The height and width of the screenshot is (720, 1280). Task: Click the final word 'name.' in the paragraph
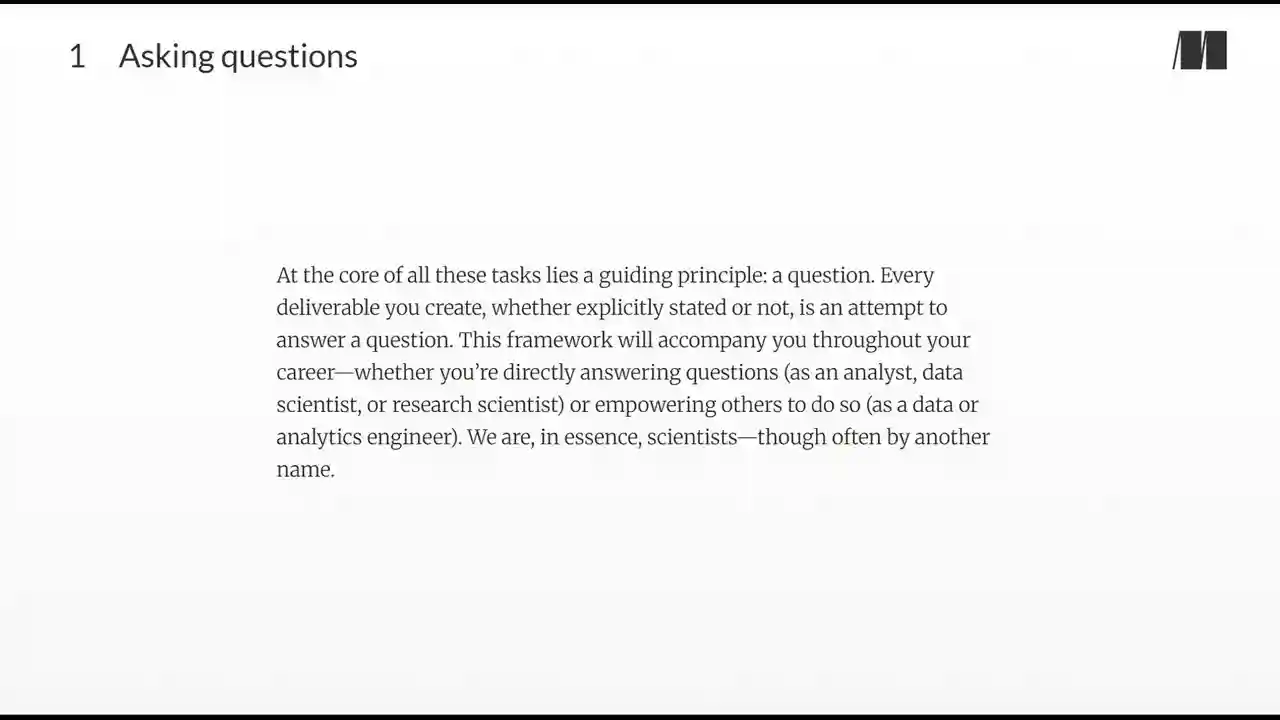pos(305,470)
